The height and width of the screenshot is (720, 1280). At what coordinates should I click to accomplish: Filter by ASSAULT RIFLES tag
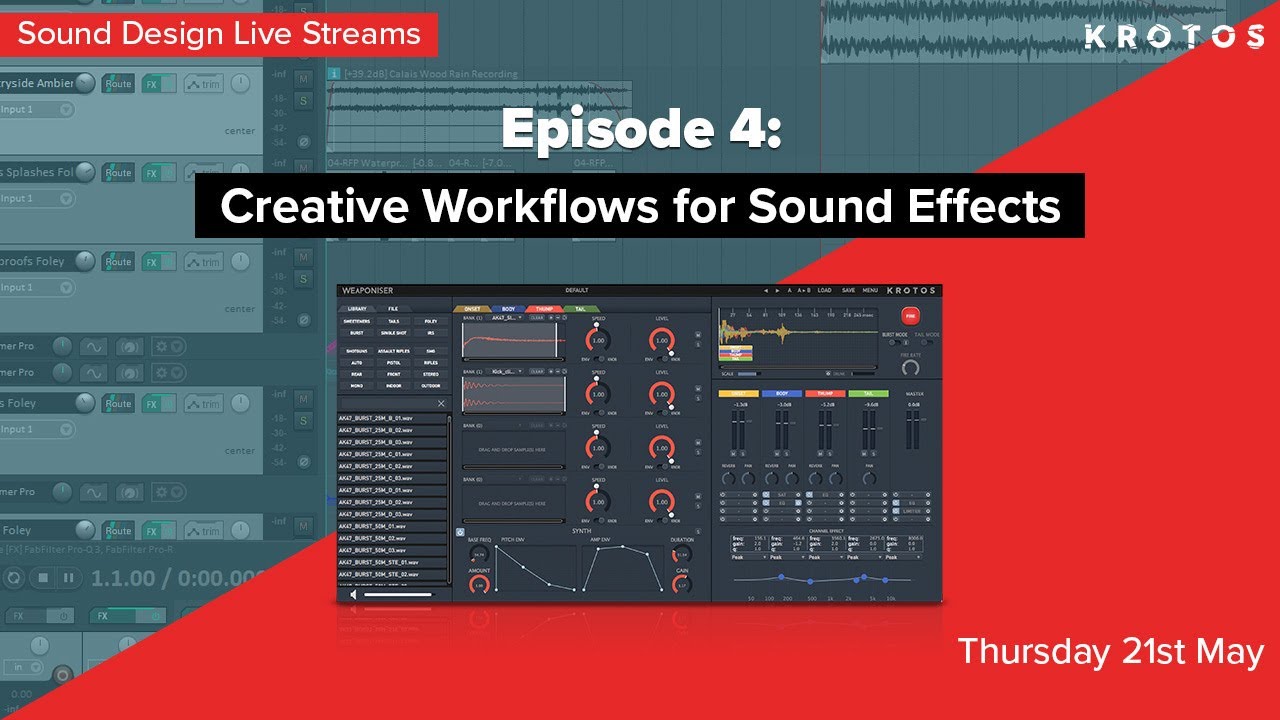point(394,351)
